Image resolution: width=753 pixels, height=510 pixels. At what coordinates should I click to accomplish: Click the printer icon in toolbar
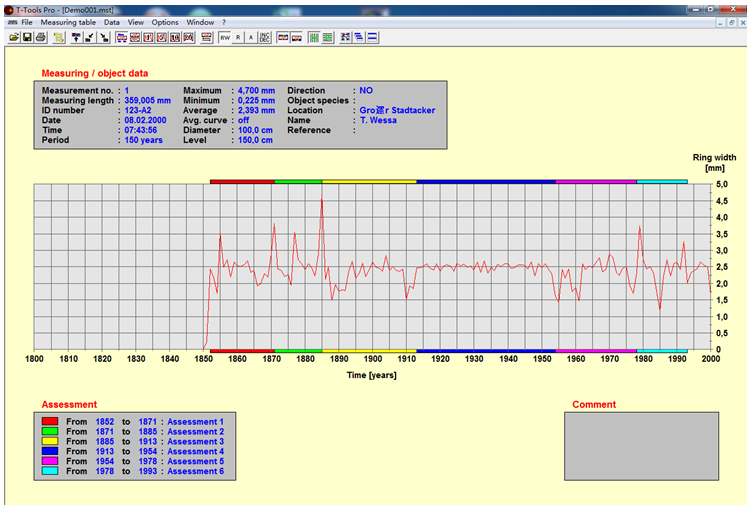tap(41, 37)
